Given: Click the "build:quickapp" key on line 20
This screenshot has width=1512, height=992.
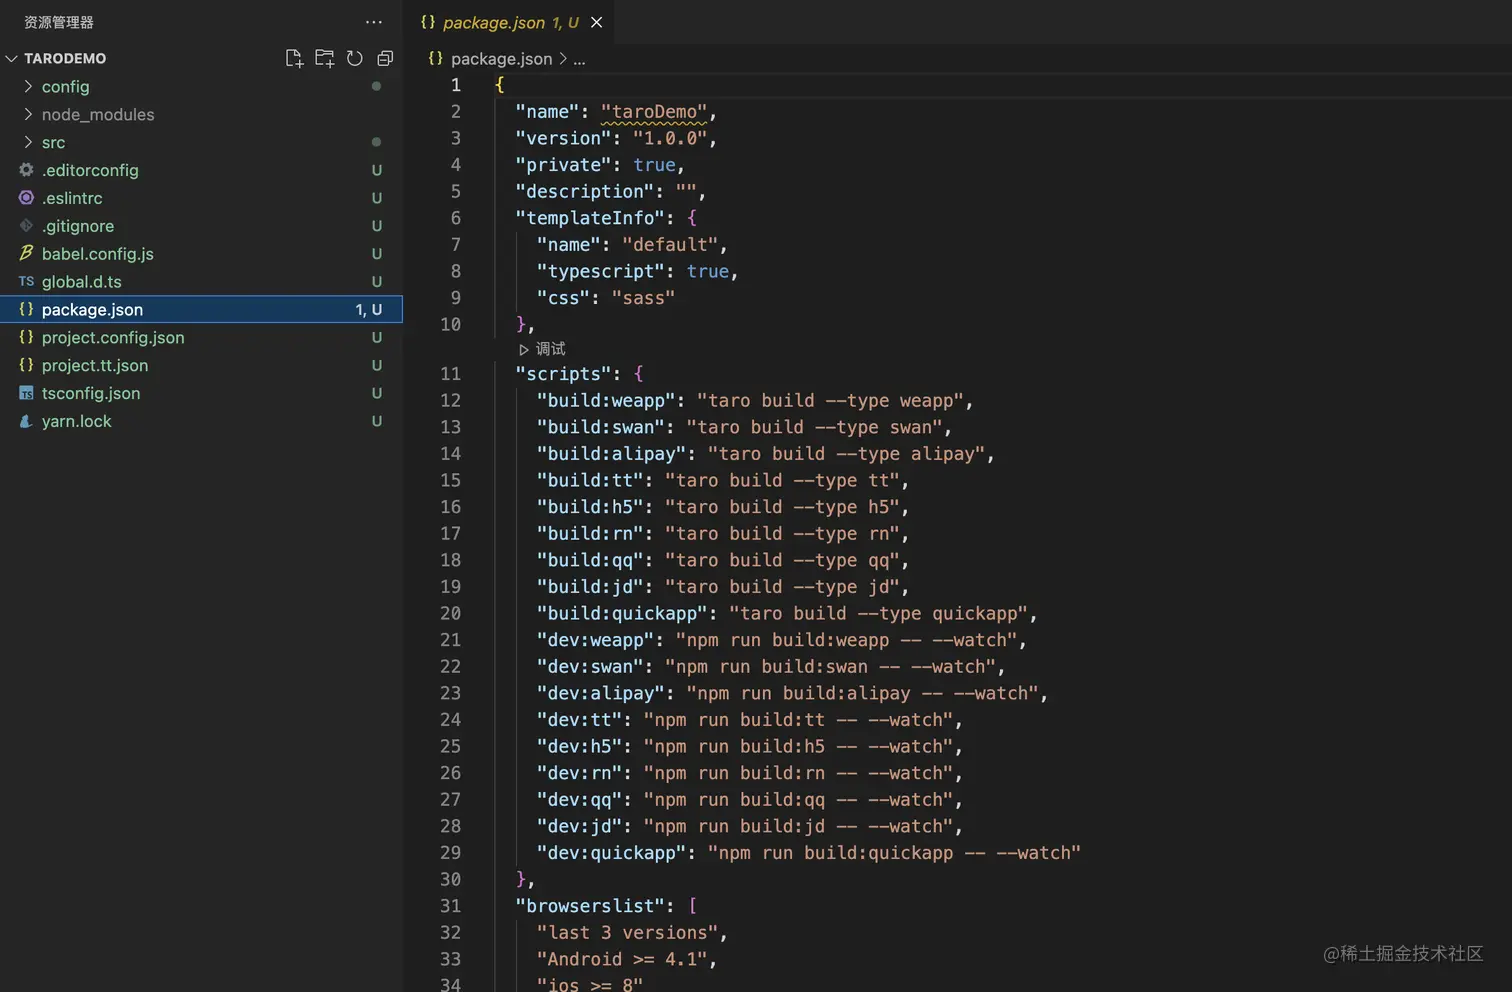Looking at the screenshot, I should coord(622,614).
